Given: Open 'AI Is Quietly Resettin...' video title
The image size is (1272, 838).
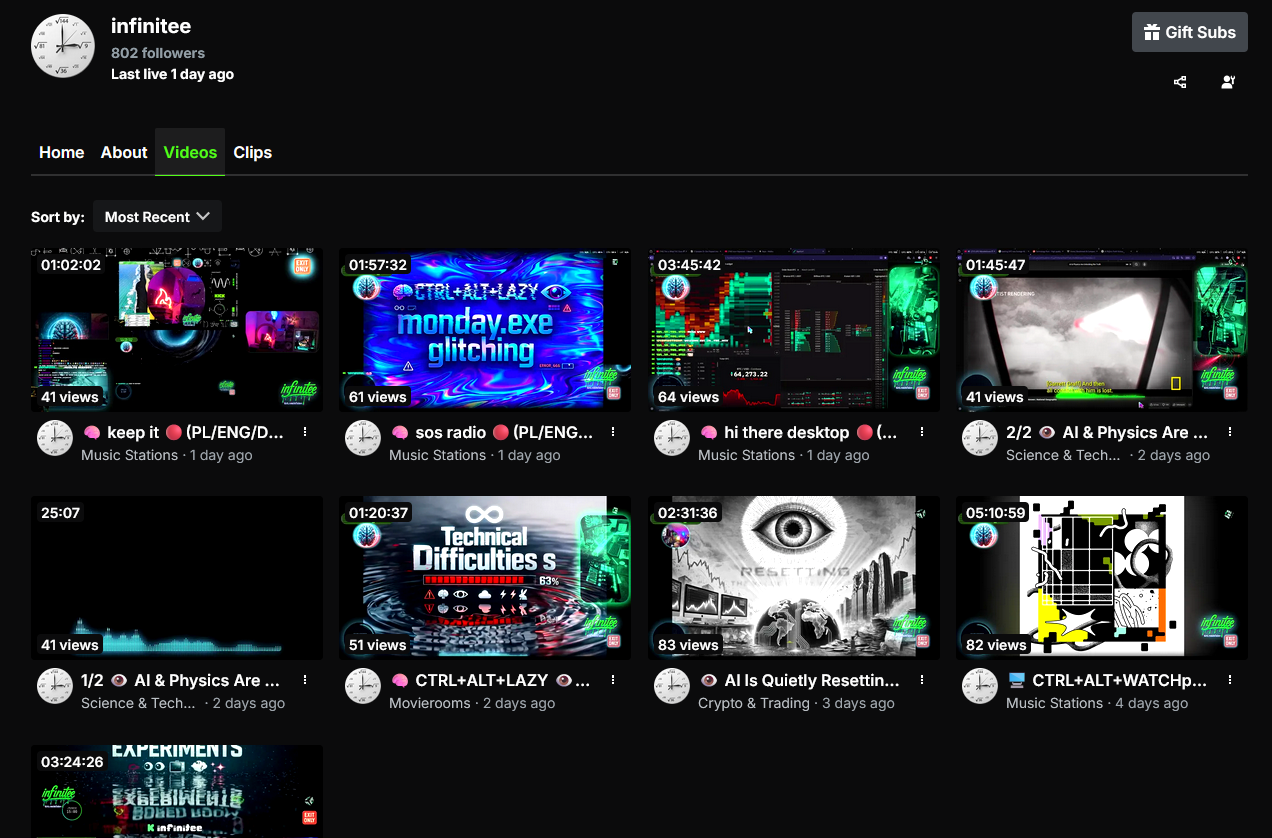Looking at the screenshot, I should pyautogui.click(x=799, y=680).
